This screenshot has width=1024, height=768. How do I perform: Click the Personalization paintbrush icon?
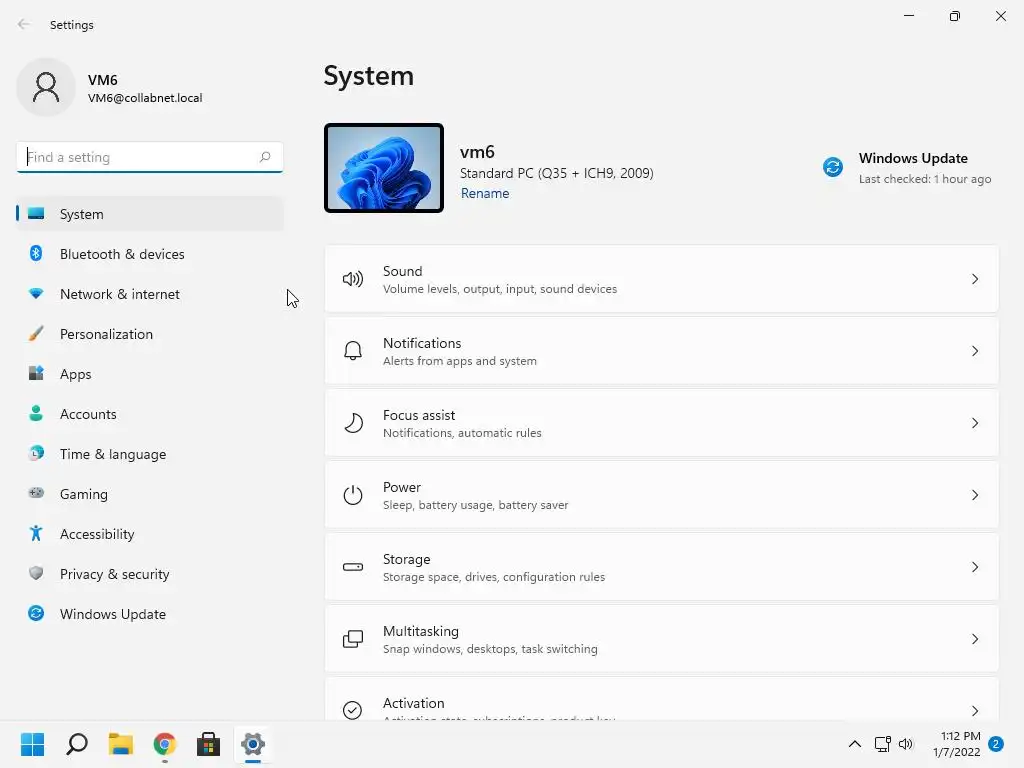tap(36, 334)
